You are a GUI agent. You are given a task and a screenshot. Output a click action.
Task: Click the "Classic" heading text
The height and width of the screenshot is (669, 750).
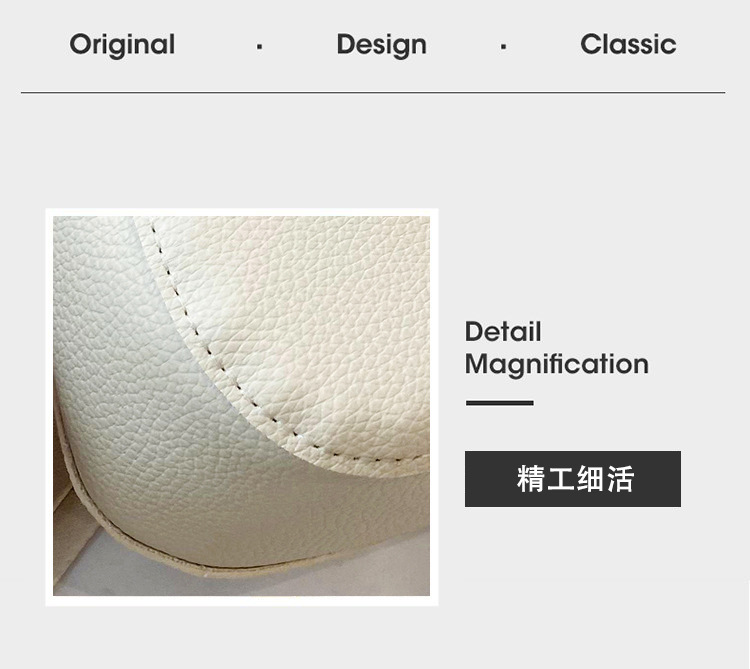(628, 44)
